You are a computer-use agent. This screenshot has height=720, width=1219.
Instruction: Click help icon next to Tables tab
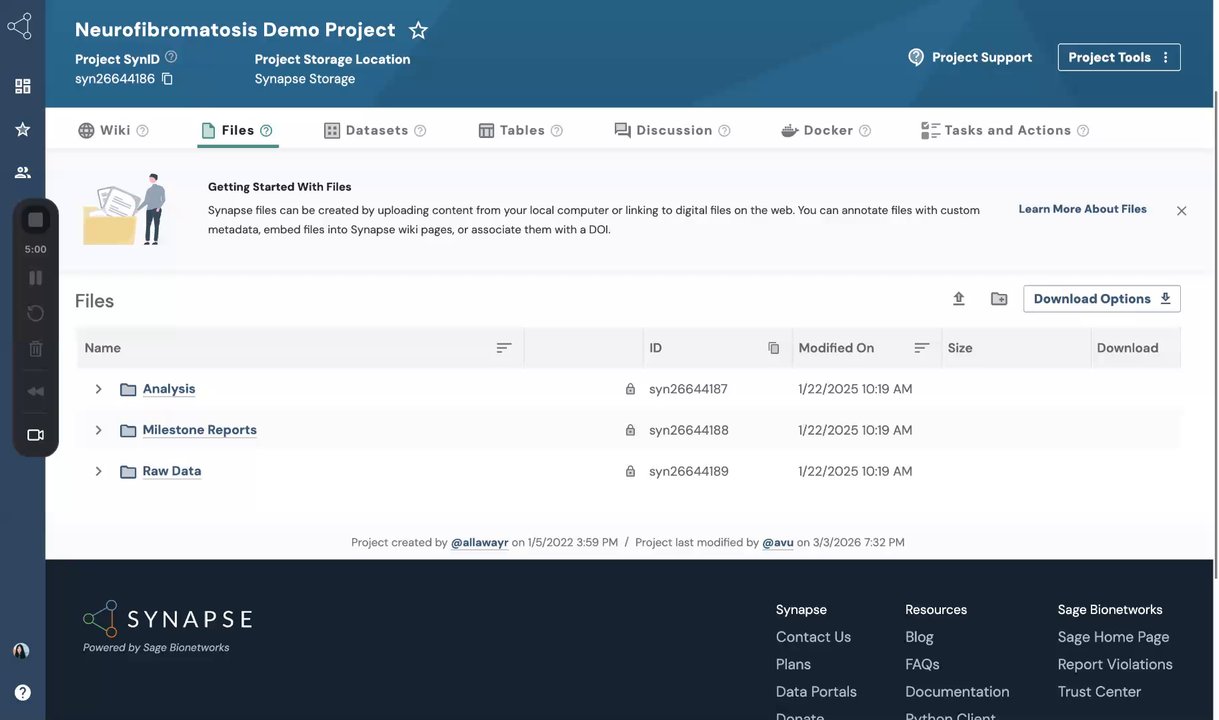point(557,131)
